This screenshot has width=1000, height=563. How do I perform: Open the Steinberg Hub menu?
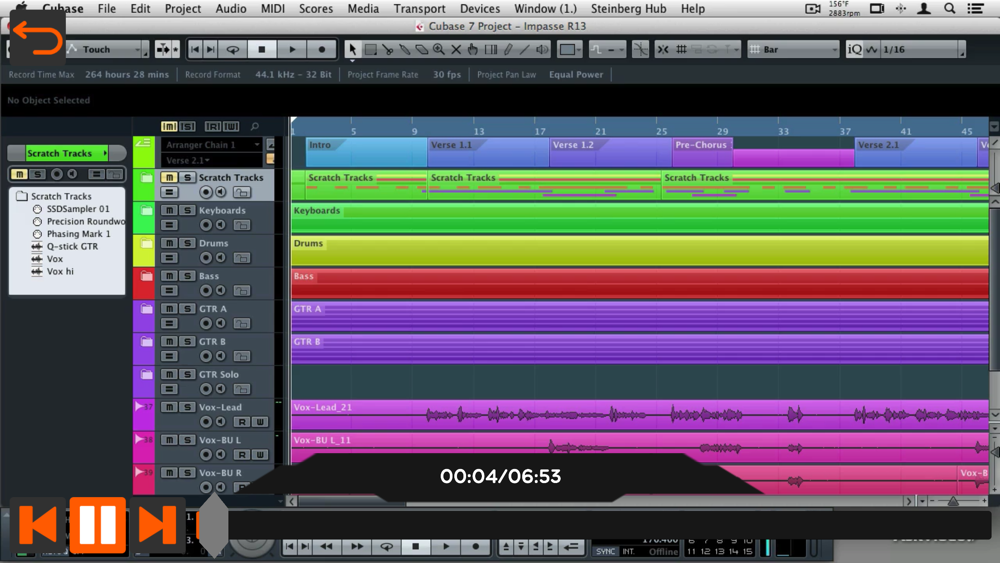(x=628, y=8)
